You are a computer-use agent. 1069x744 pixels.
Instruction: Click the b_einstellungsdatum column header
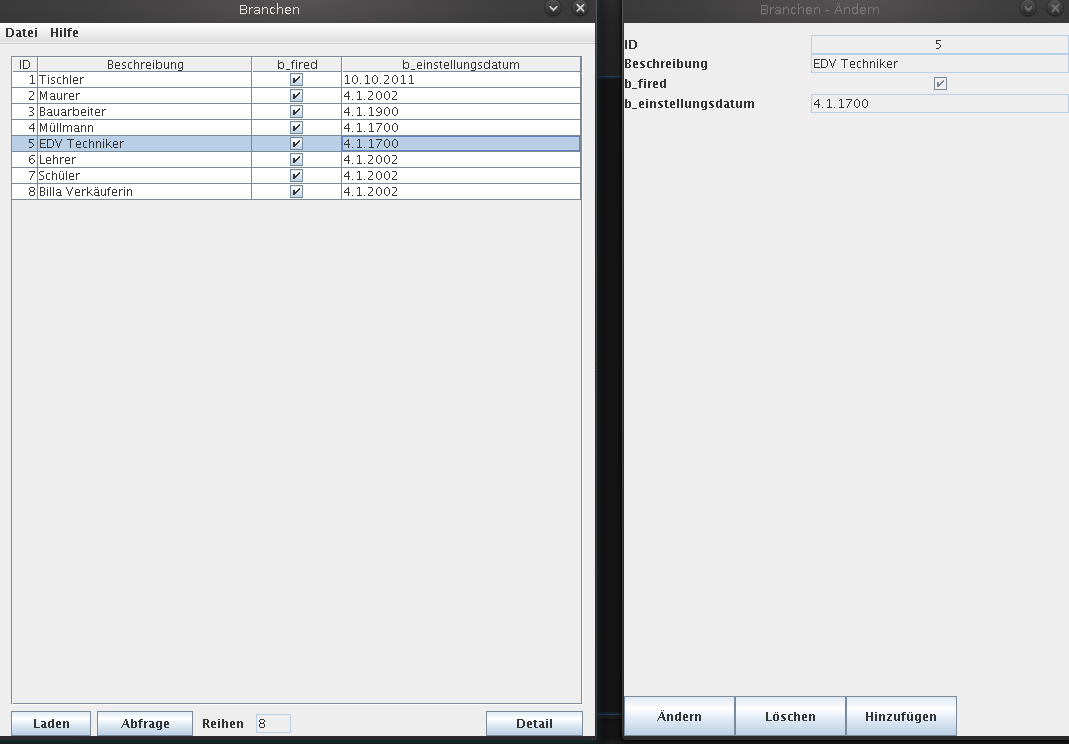pyautogui.click(x=460, y=65)
